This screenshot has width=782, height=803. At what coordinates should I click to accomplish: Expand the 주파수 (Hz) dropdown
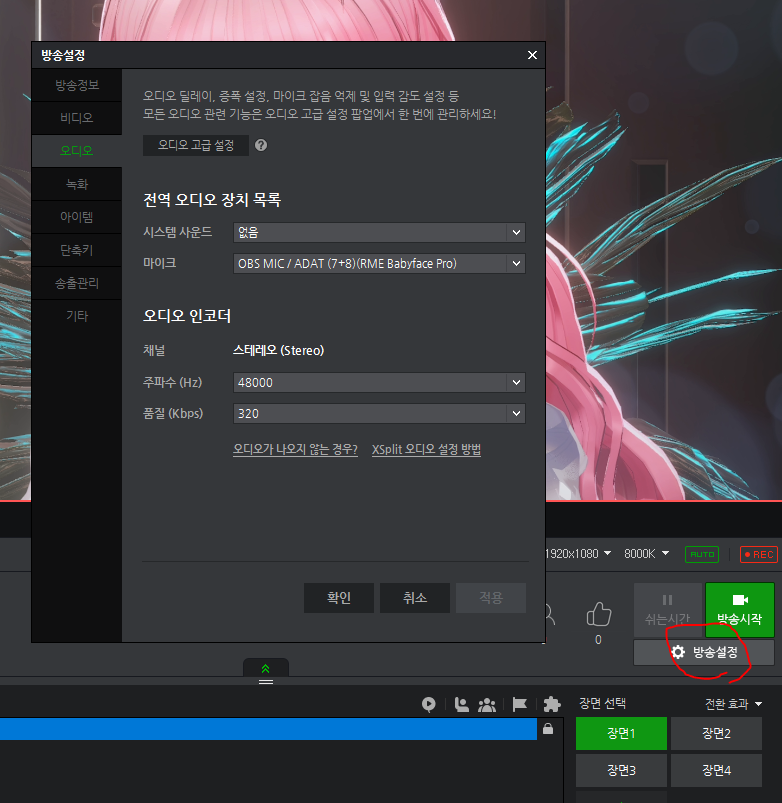click(379, 383)
